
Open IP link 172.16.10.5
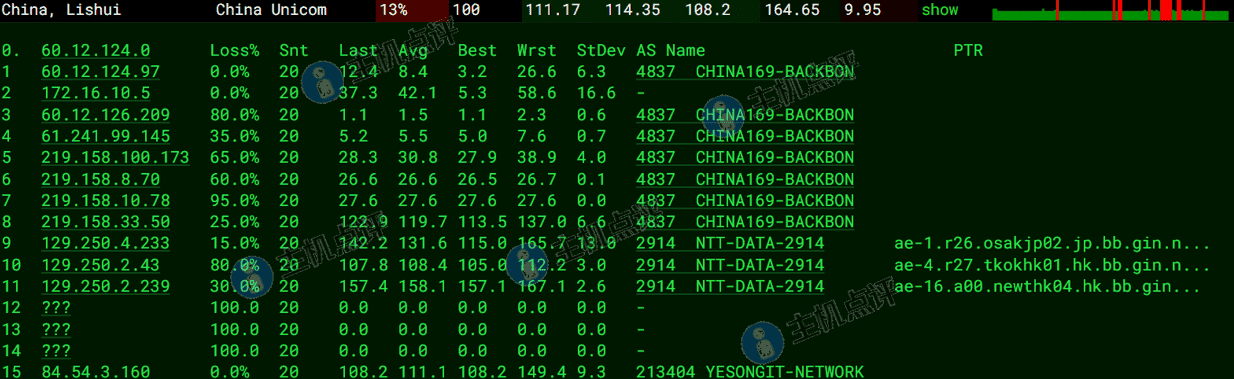(x=96, y=93)
